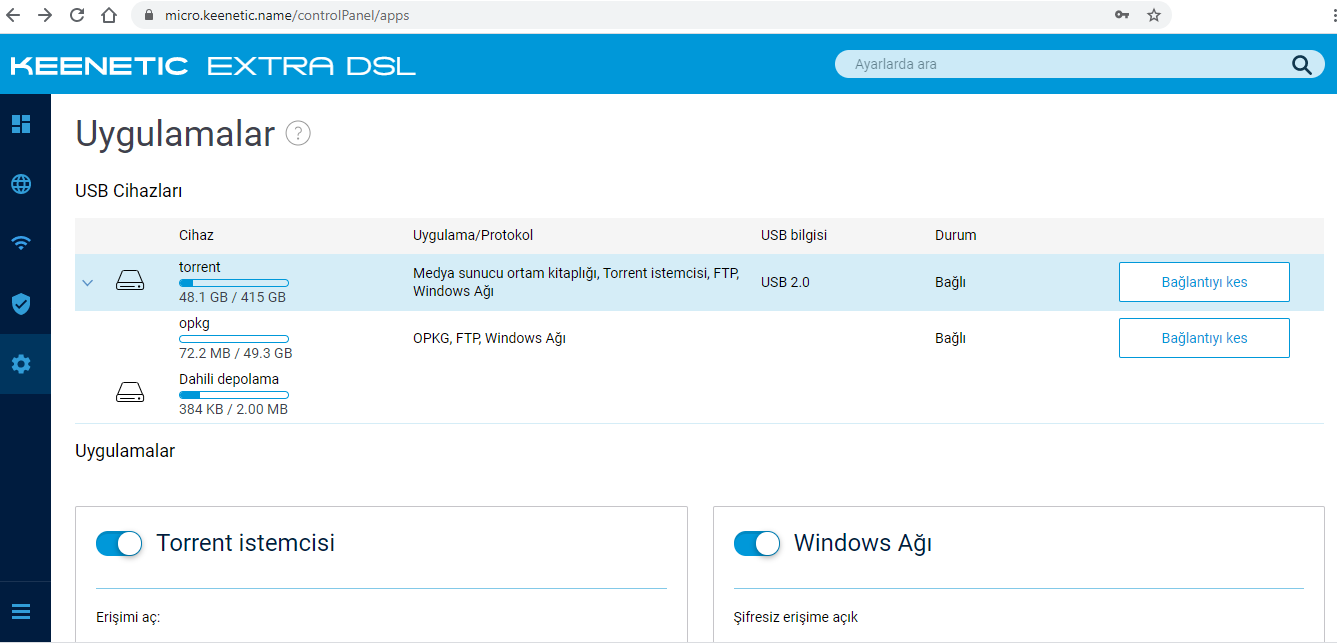Screen dimensions: 1337x643
Task: Click 'Şifresiz erişime açık' label
Action: 796,617
